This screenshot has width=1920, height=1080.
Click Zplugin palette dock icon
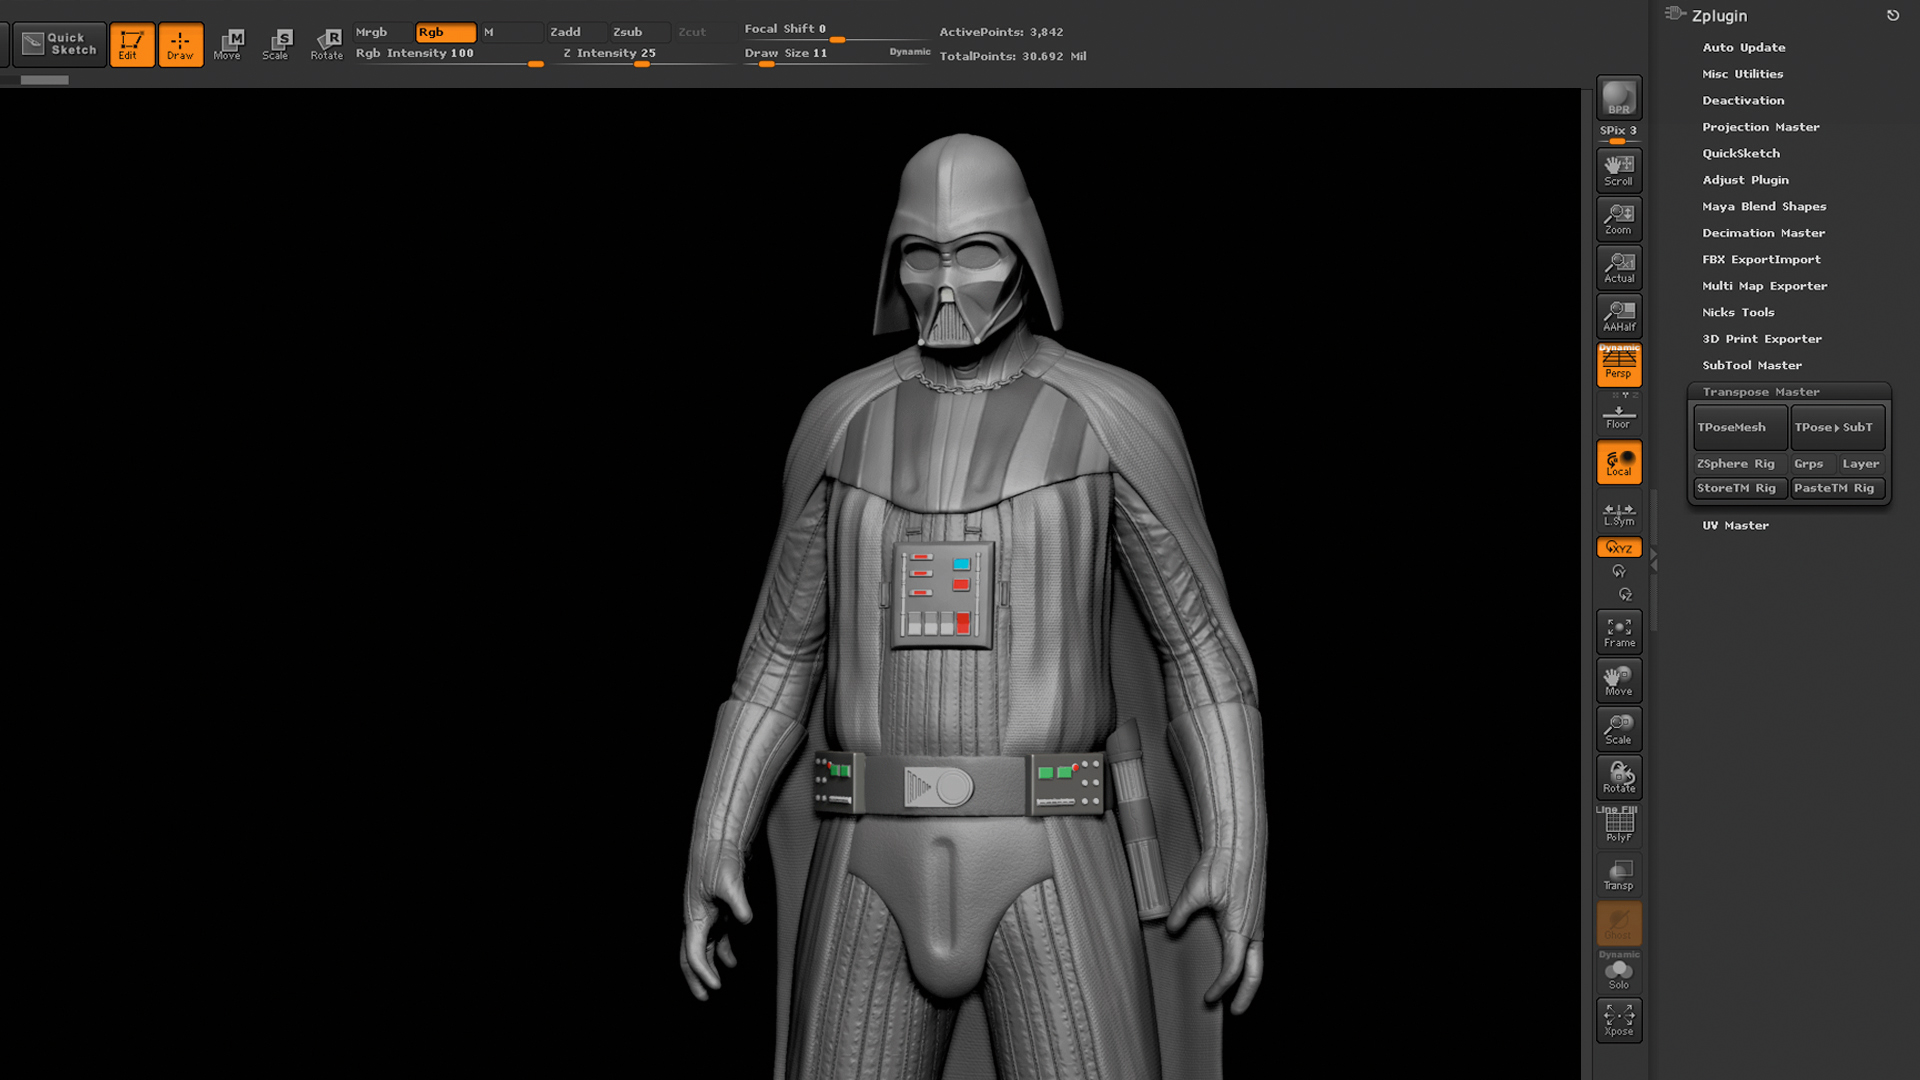pyautogui.click(x=1893, y=15)
